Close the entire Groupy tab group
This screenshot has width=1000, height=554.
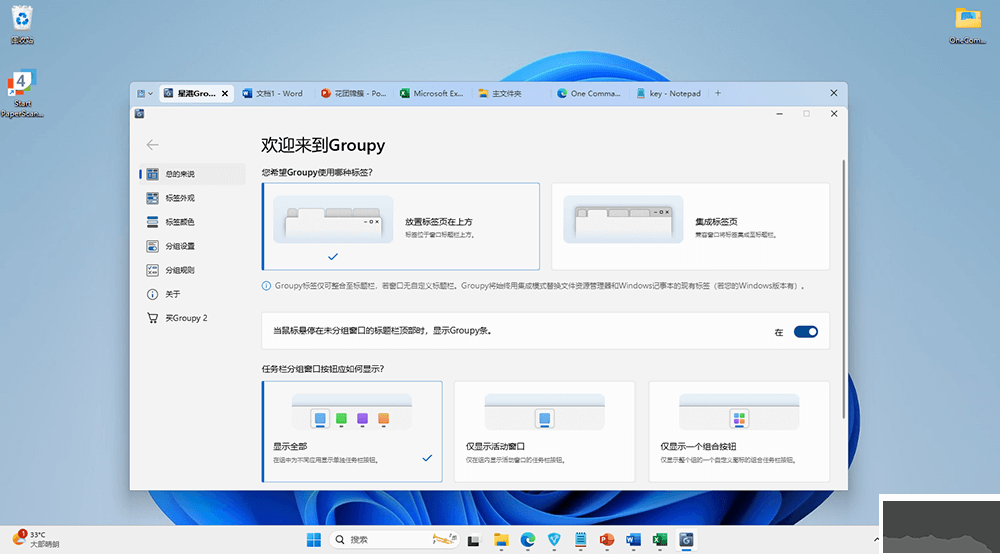[x=834, y=93]
